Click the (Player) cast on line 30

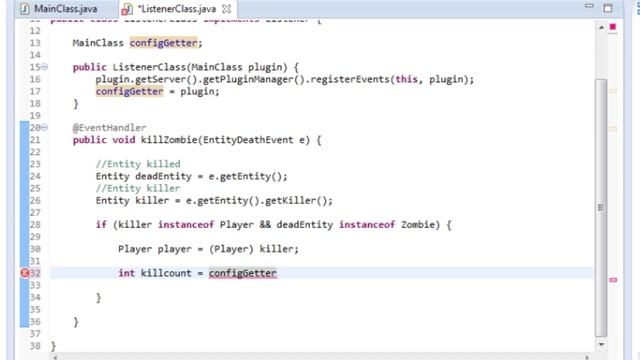pyautogui.click(x=231, y=249)
